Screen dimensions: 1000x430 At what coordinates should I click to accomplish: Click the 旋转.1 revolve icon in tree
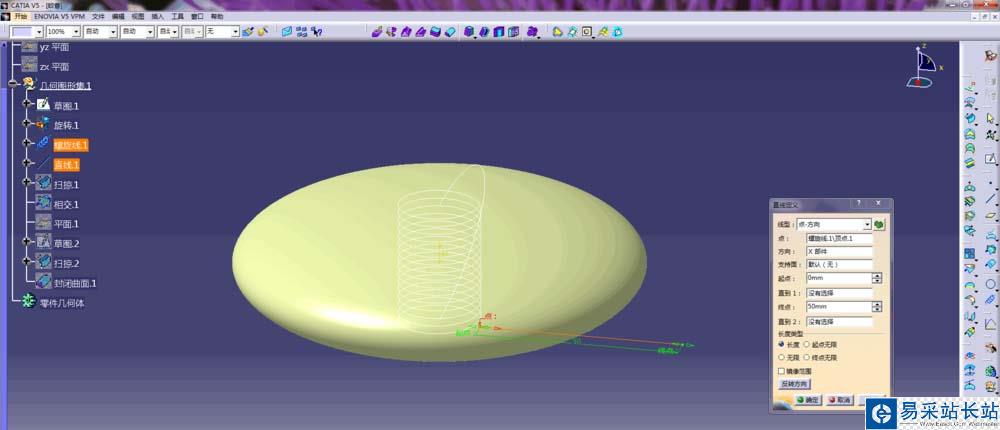pos(43,124)
